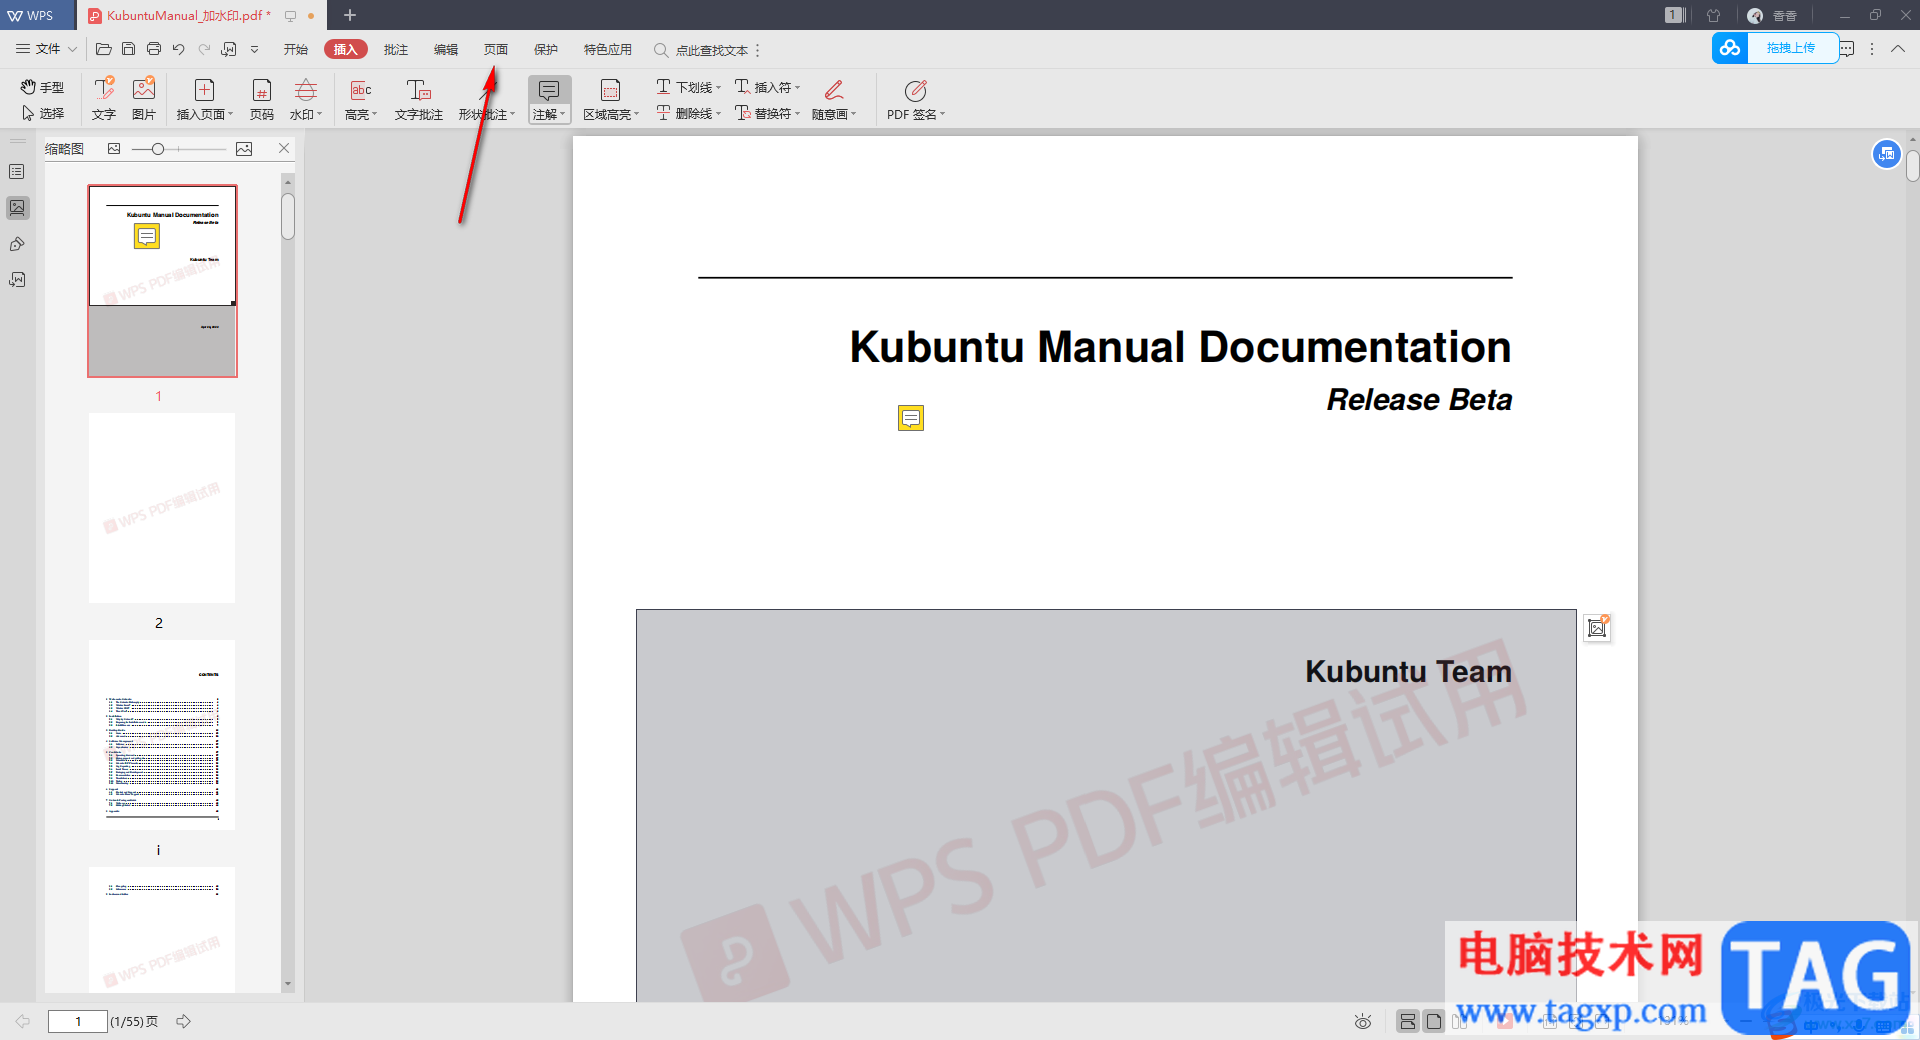Select page 1 thumbnail
The width and height of the screenshot is (1920, 1040).
coord(162,281)
